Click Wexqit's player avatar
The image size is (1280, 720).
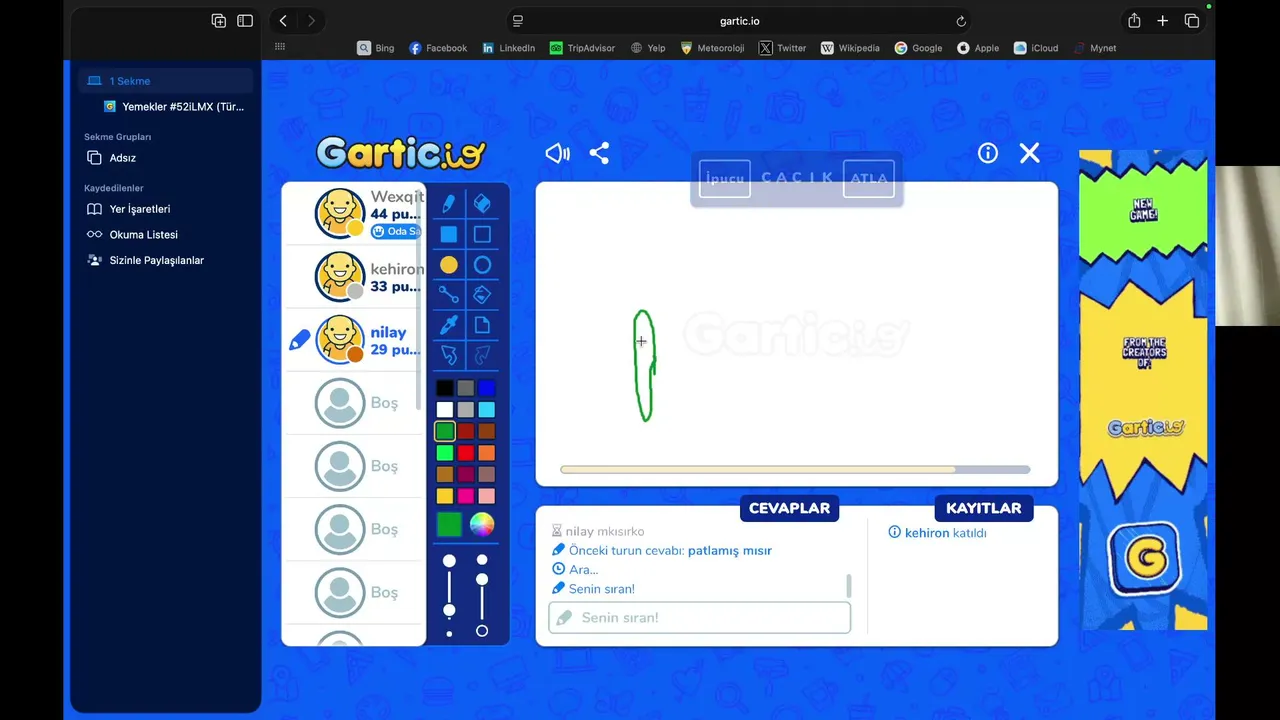(340, 212)
